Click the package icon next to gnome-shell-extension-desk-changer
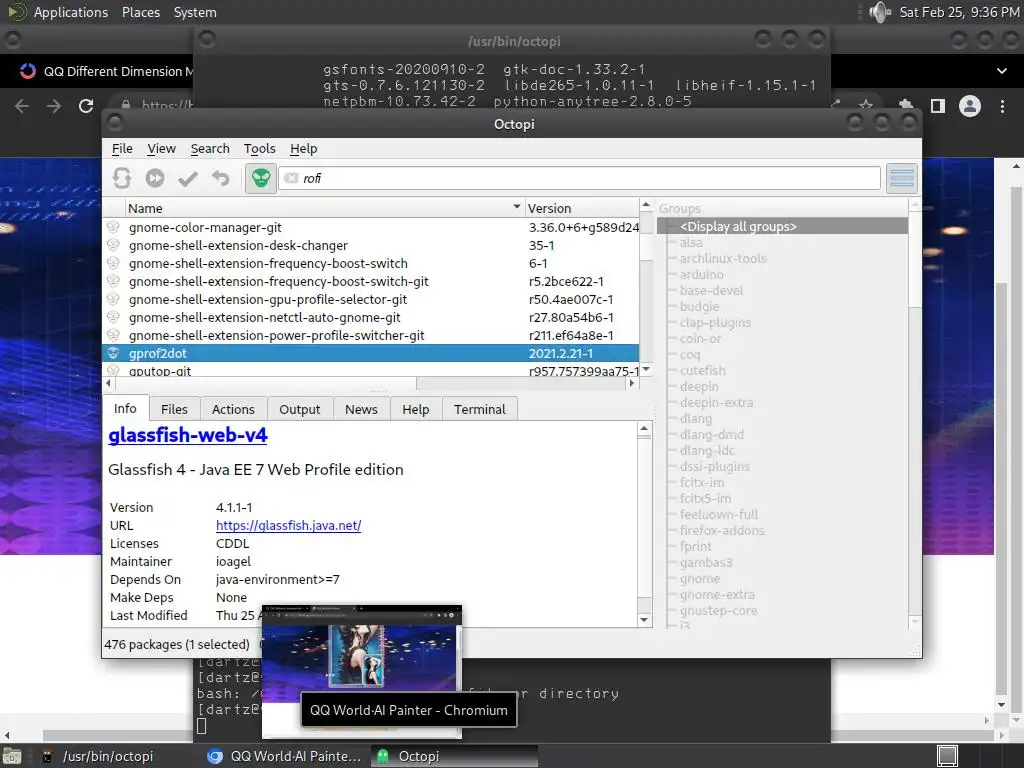The image size is (1024, 768). 114,246
